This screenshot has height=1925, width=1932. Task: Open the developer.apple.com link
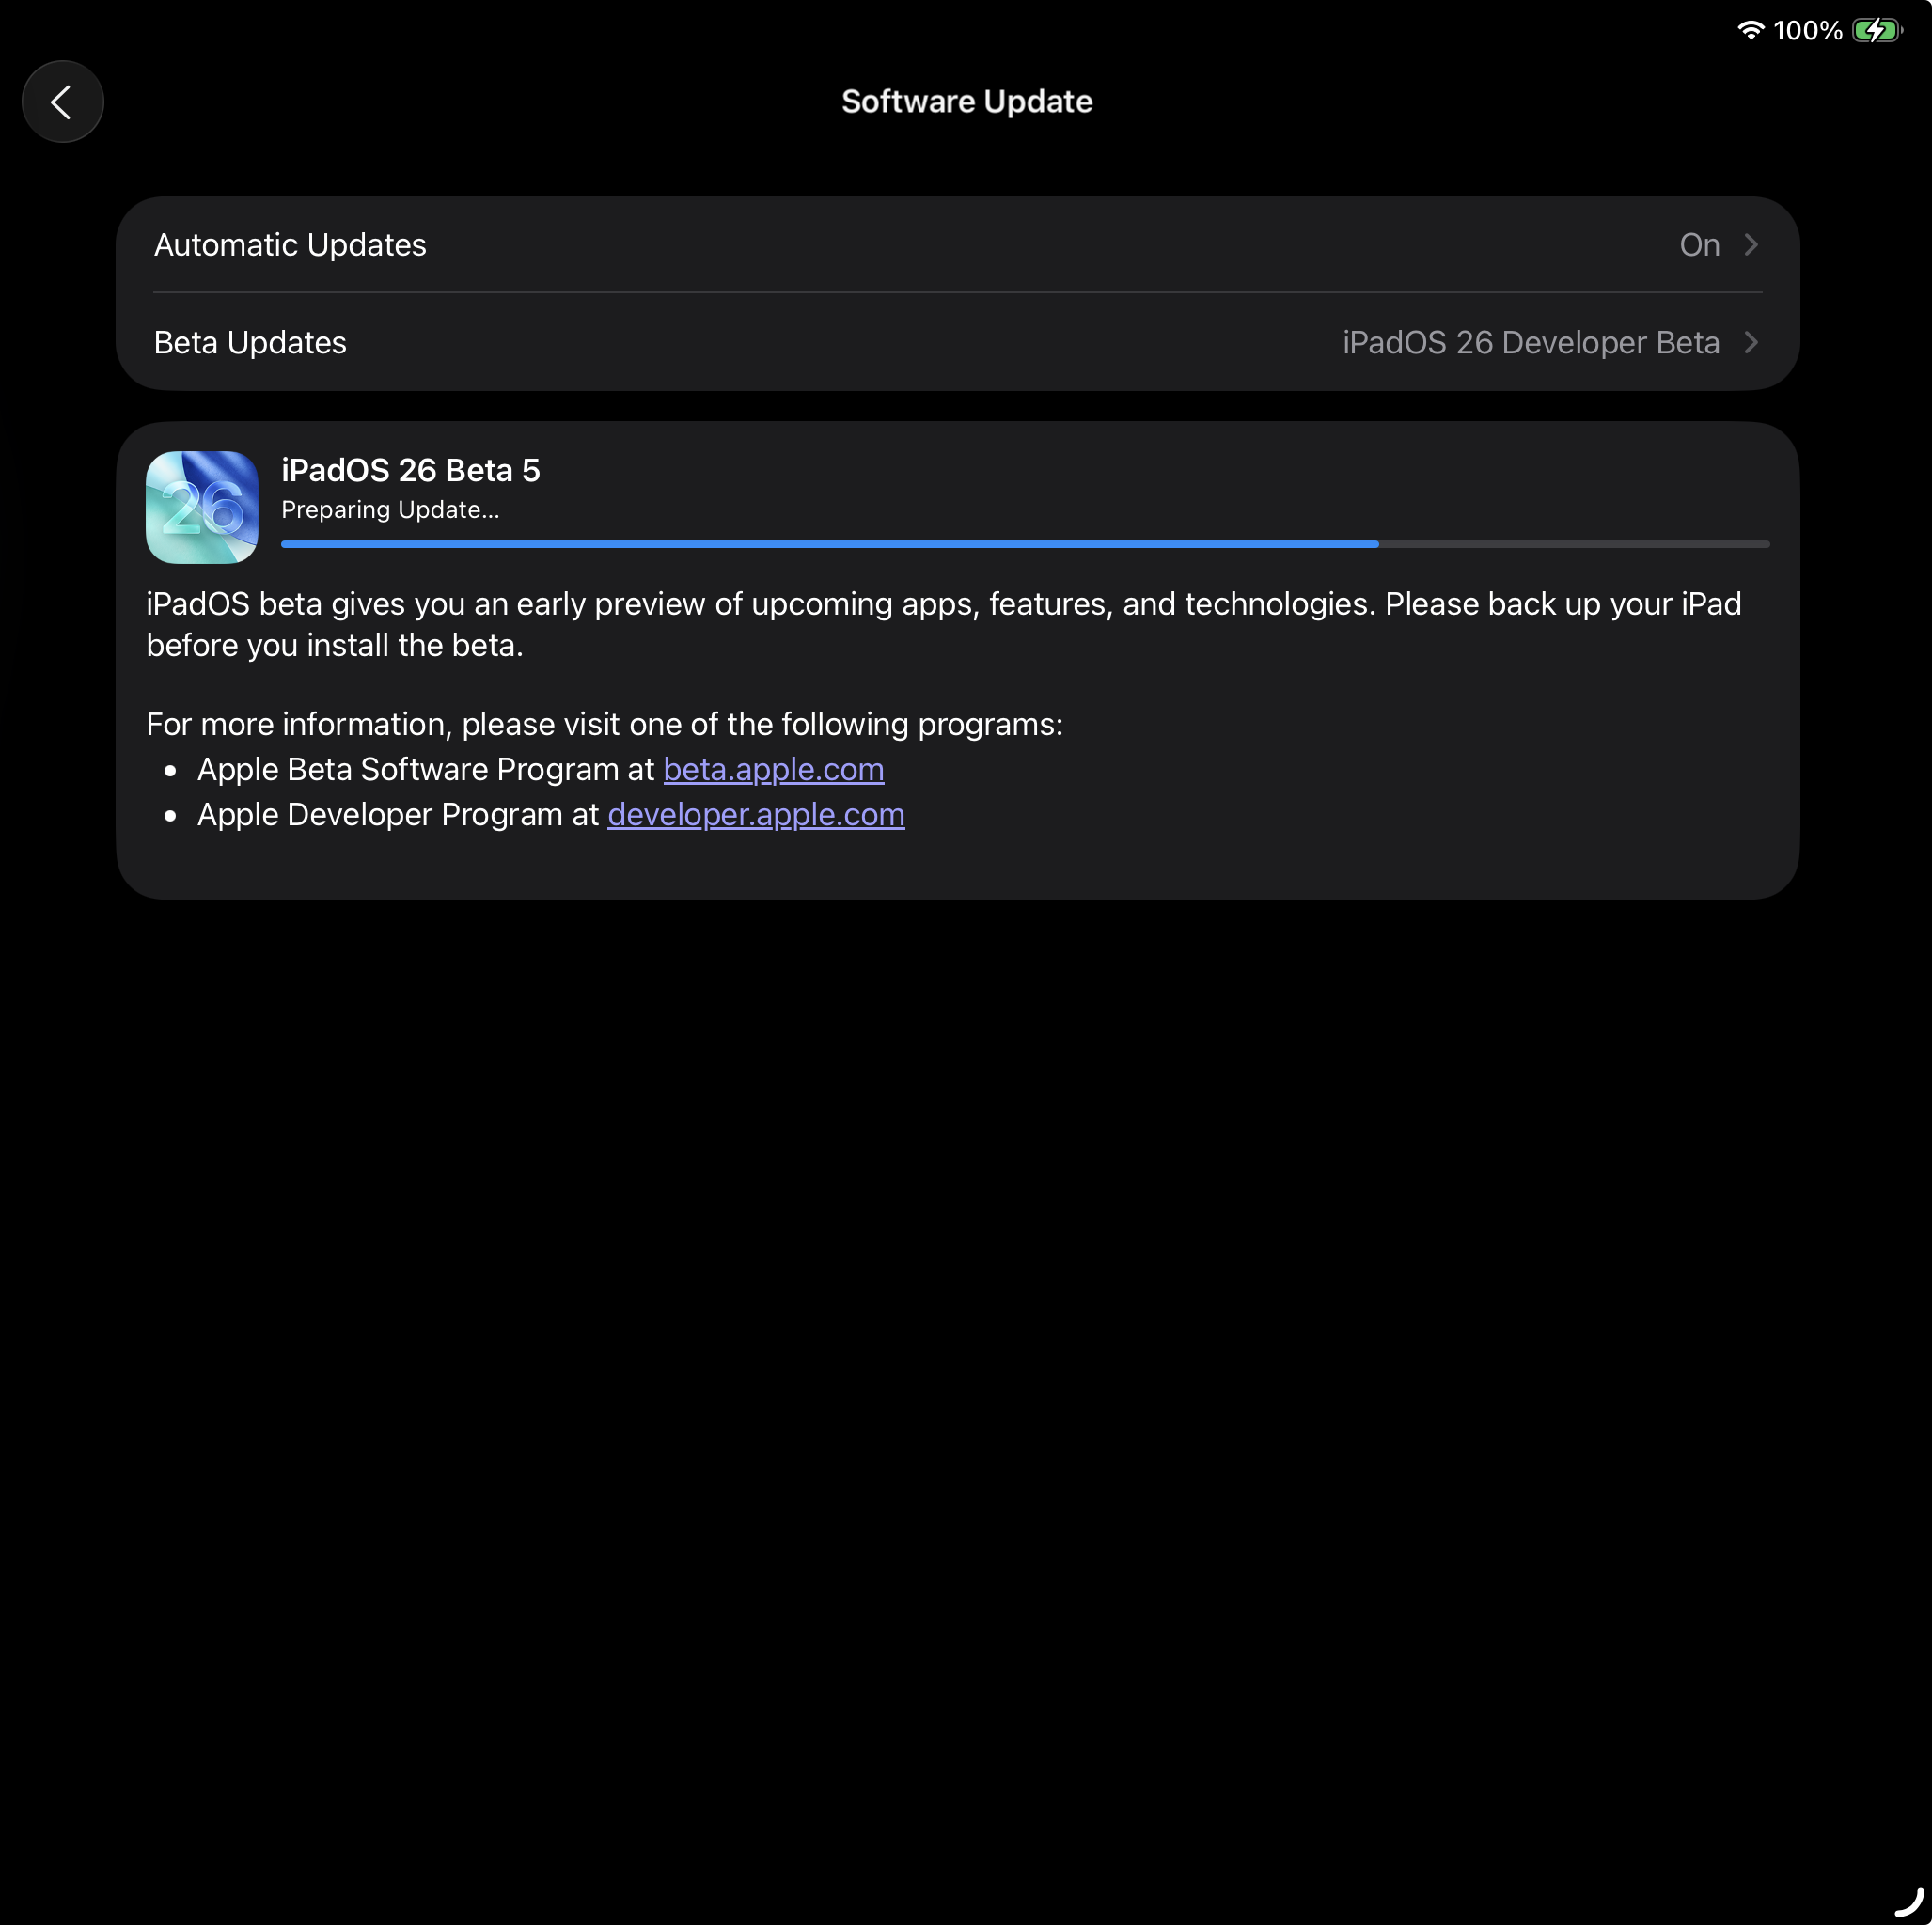point(756,814)
